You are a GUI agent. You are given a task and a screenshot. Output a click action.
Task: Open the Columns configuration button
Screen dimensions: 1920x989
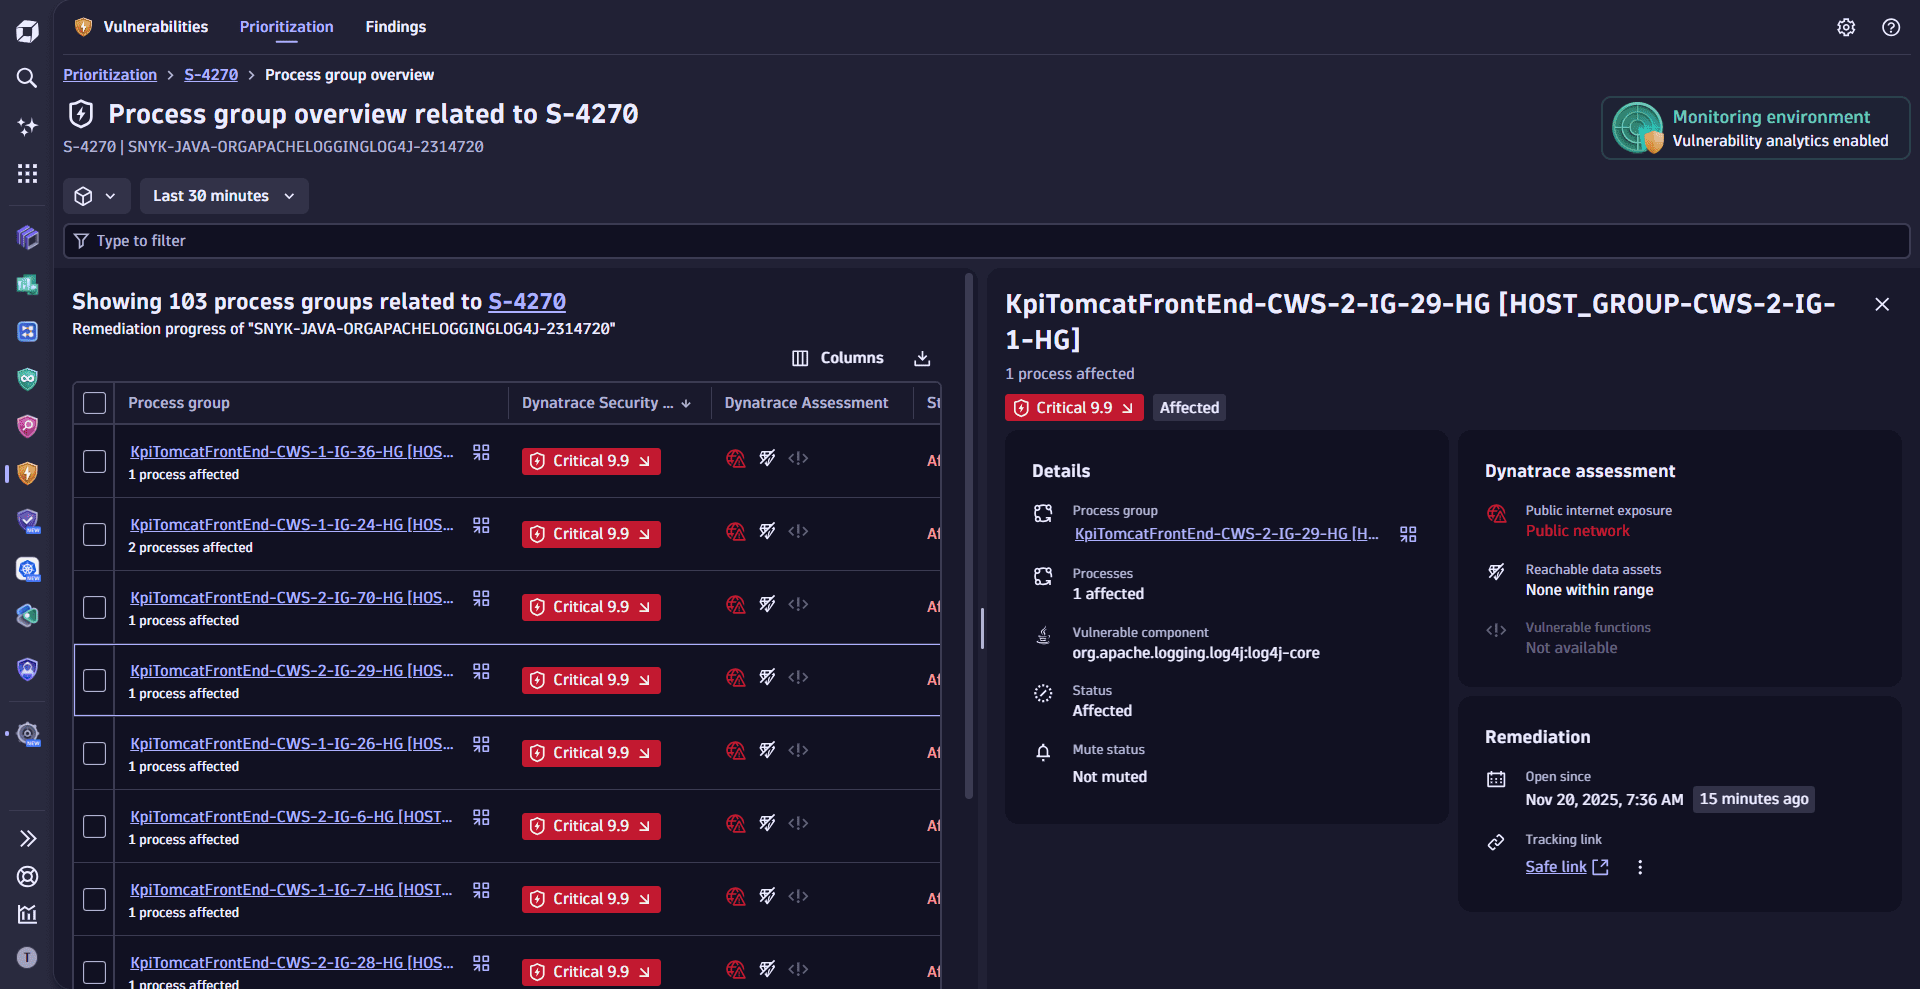[x=838, y=358]
